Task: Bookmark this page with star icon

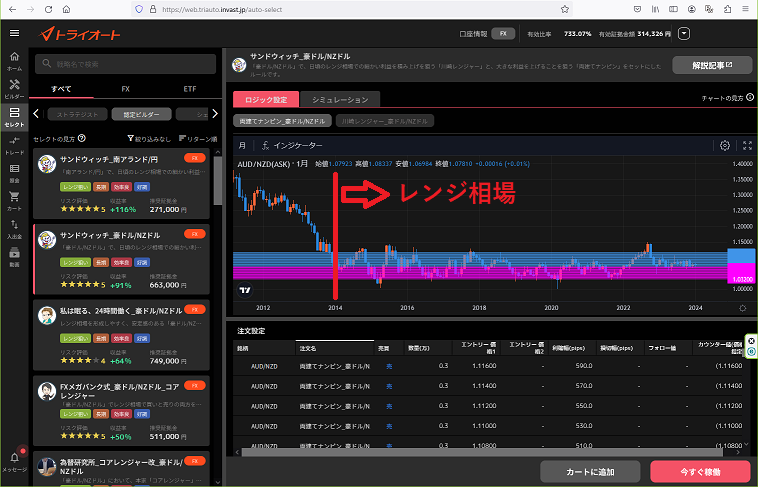Action: tap(564, 9)
